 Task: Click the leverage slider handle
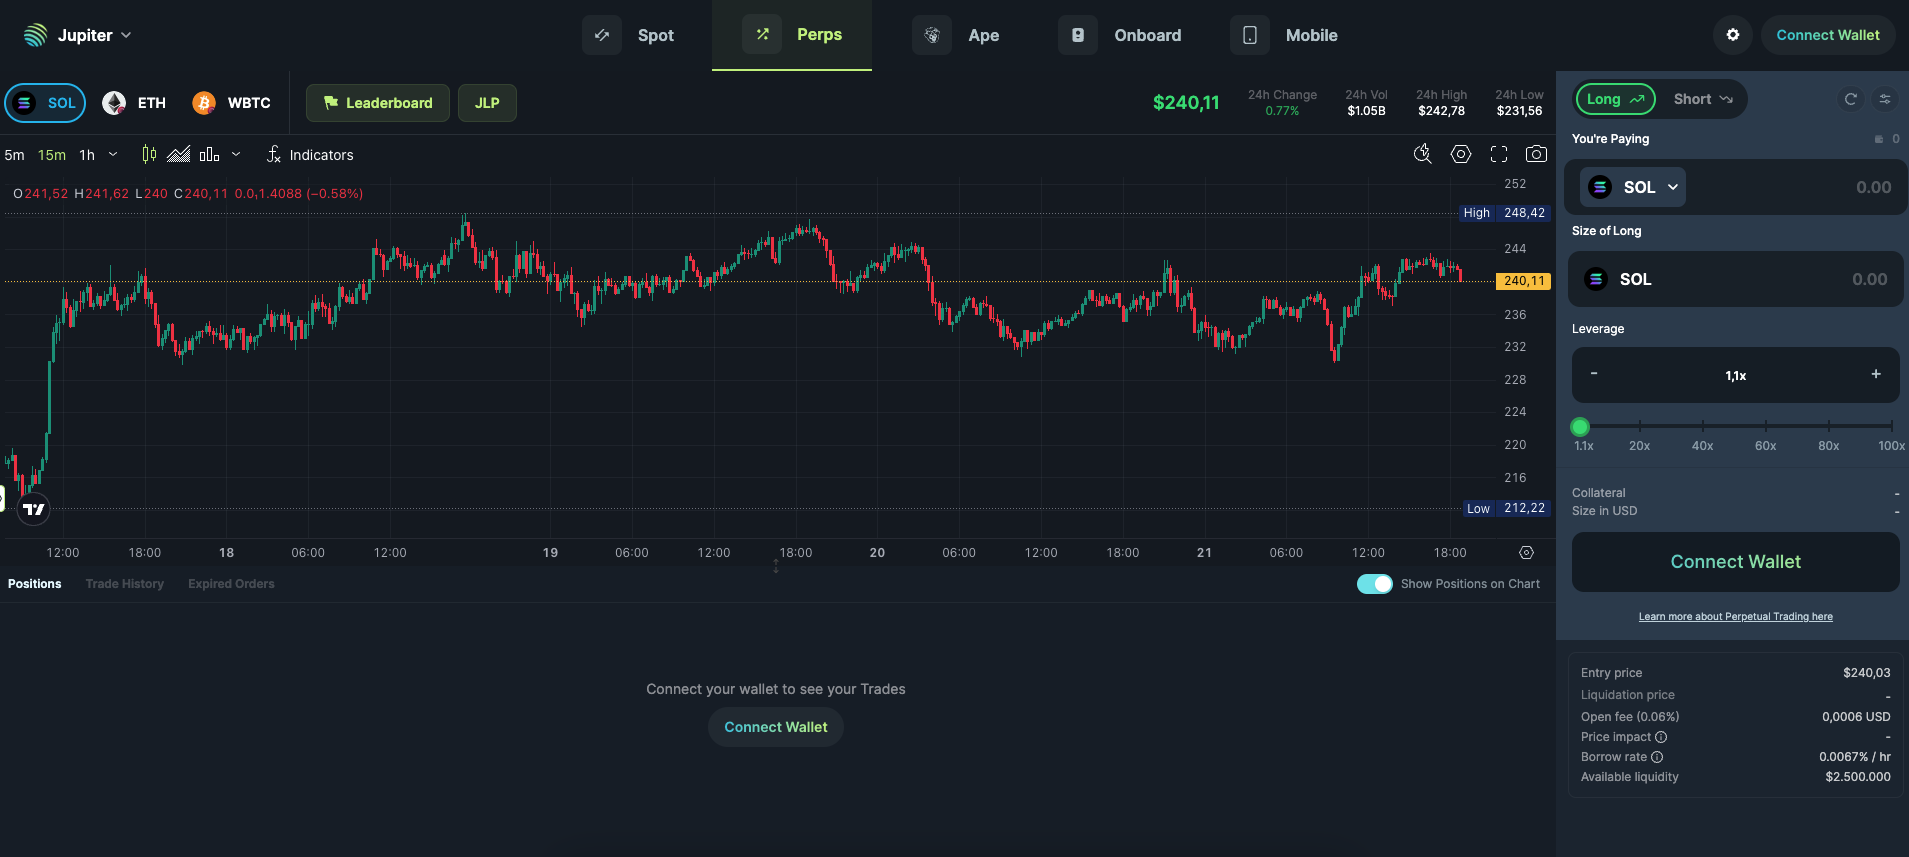[x=1580, y=426]
